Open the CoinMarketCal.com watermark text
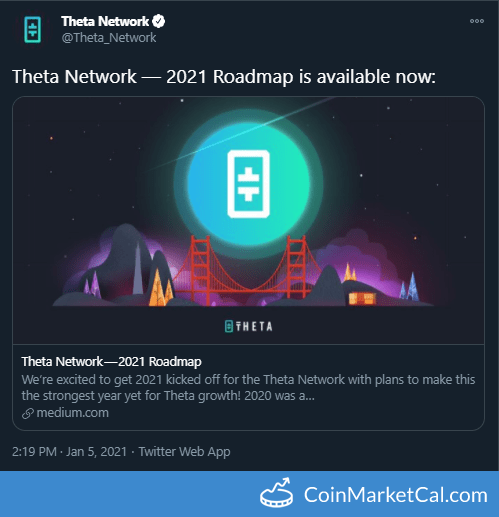 coord(396,495)
